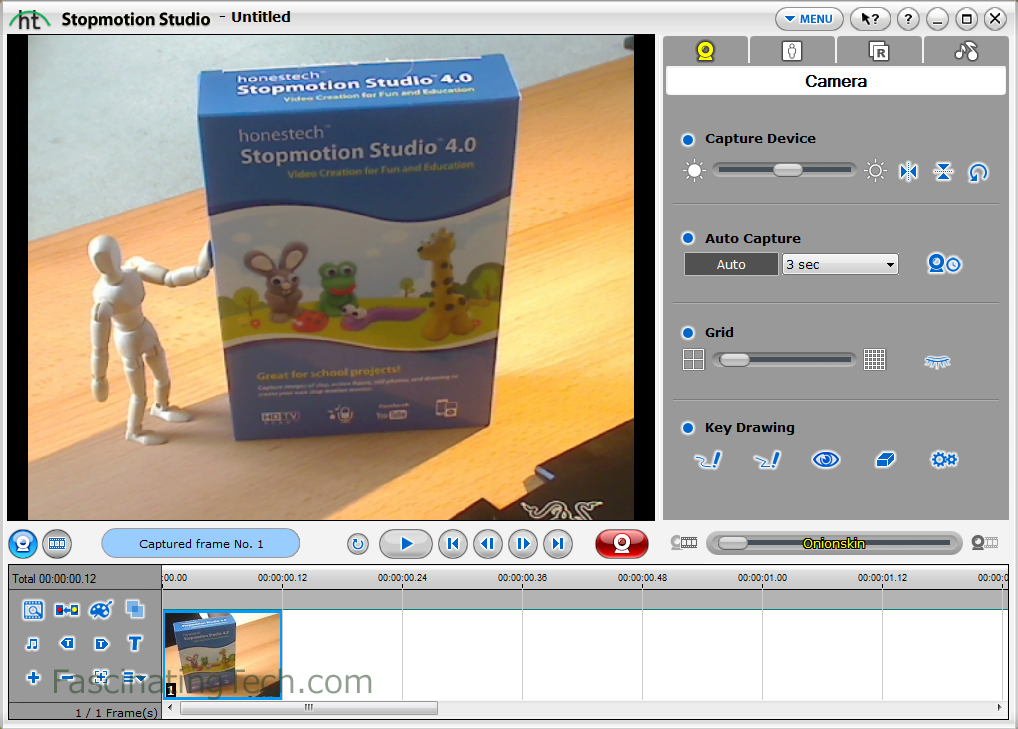Open the frame preview magnifier tool
The width and height of the screenshot is (1018, 729).
[33, 610]
